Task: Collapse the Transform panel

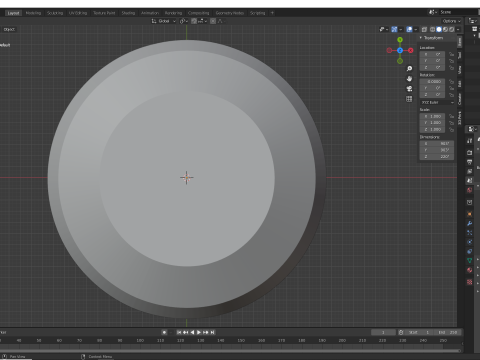Action: pyautogui.click(x=421, y=38)
